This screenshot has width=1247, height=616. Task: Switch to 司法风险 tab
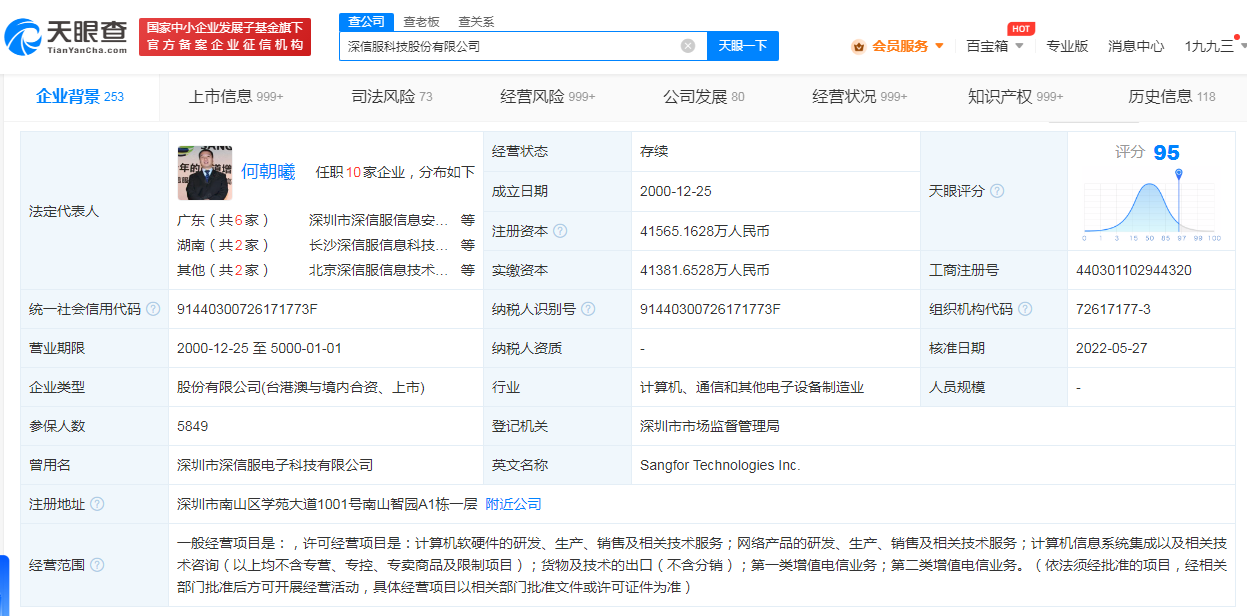coord(392,96)
